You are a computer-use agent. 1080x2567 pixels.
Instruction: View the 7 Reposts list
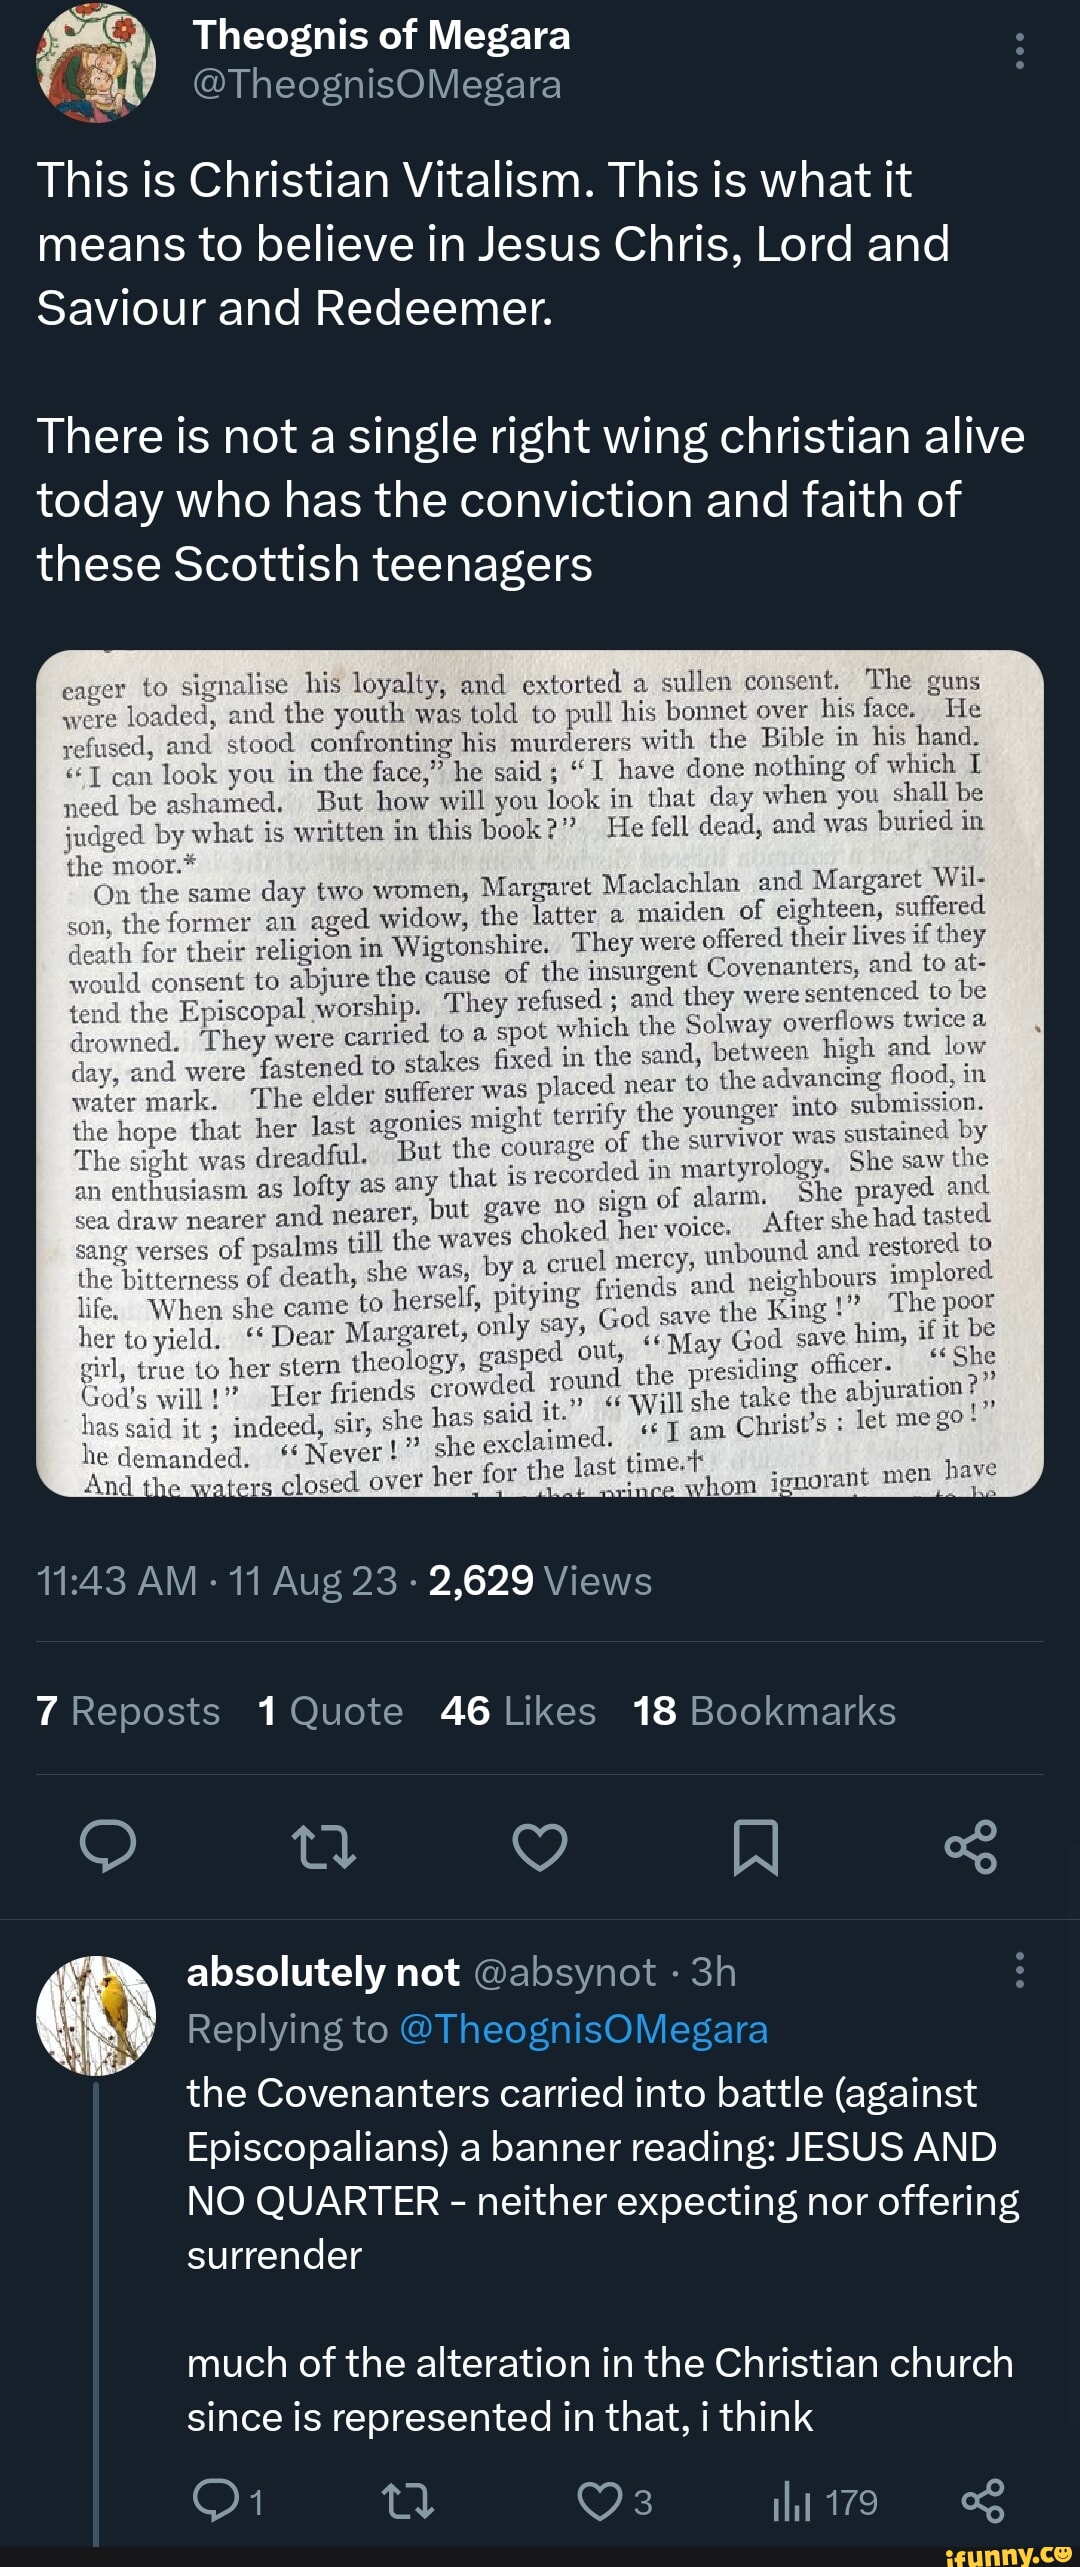point(128,1711)
